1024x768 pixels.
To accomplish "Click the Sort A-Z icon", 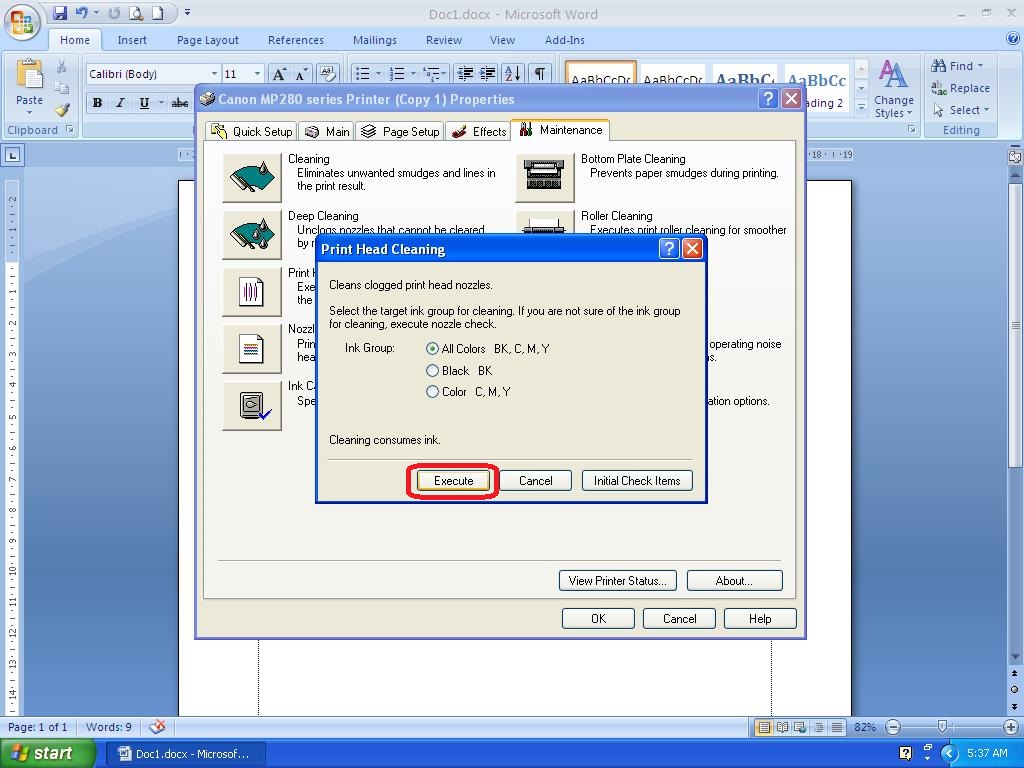I will click(x=513, y=74).
